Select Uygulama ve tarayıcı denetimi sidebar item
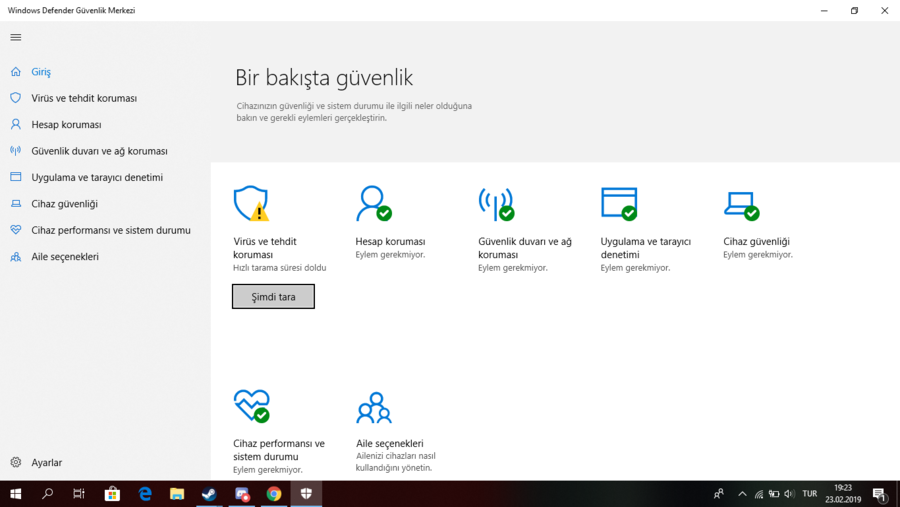900x507 pixels. coord(97,177)
